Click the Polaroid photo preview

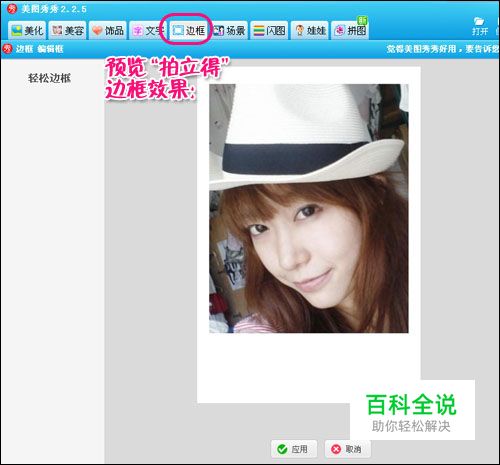(x=309, y=235)
